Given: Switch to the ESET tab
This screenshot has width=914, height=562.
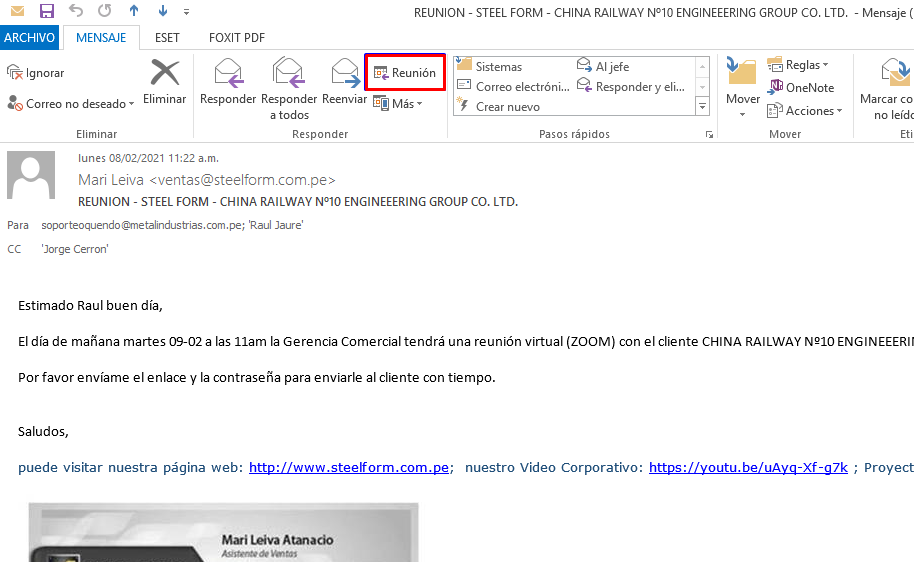Looking at the screenshot, I should point(167,37).
